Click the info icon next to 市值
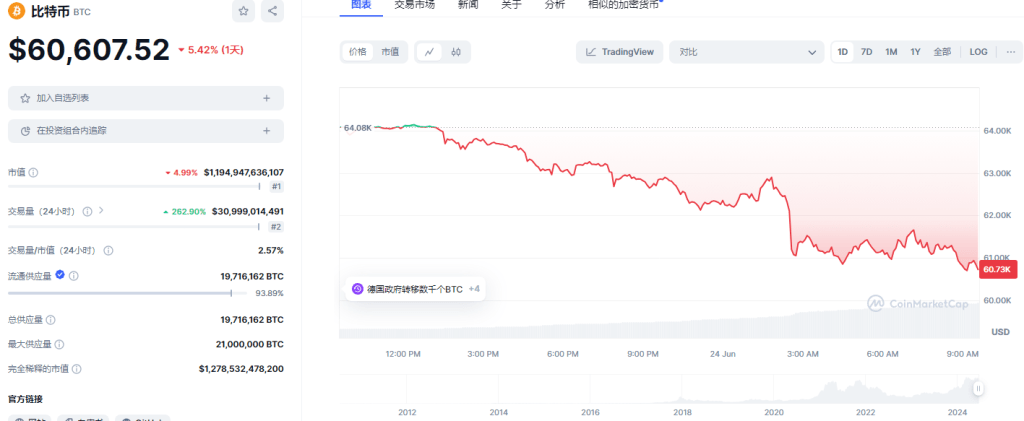 point(34,173)
